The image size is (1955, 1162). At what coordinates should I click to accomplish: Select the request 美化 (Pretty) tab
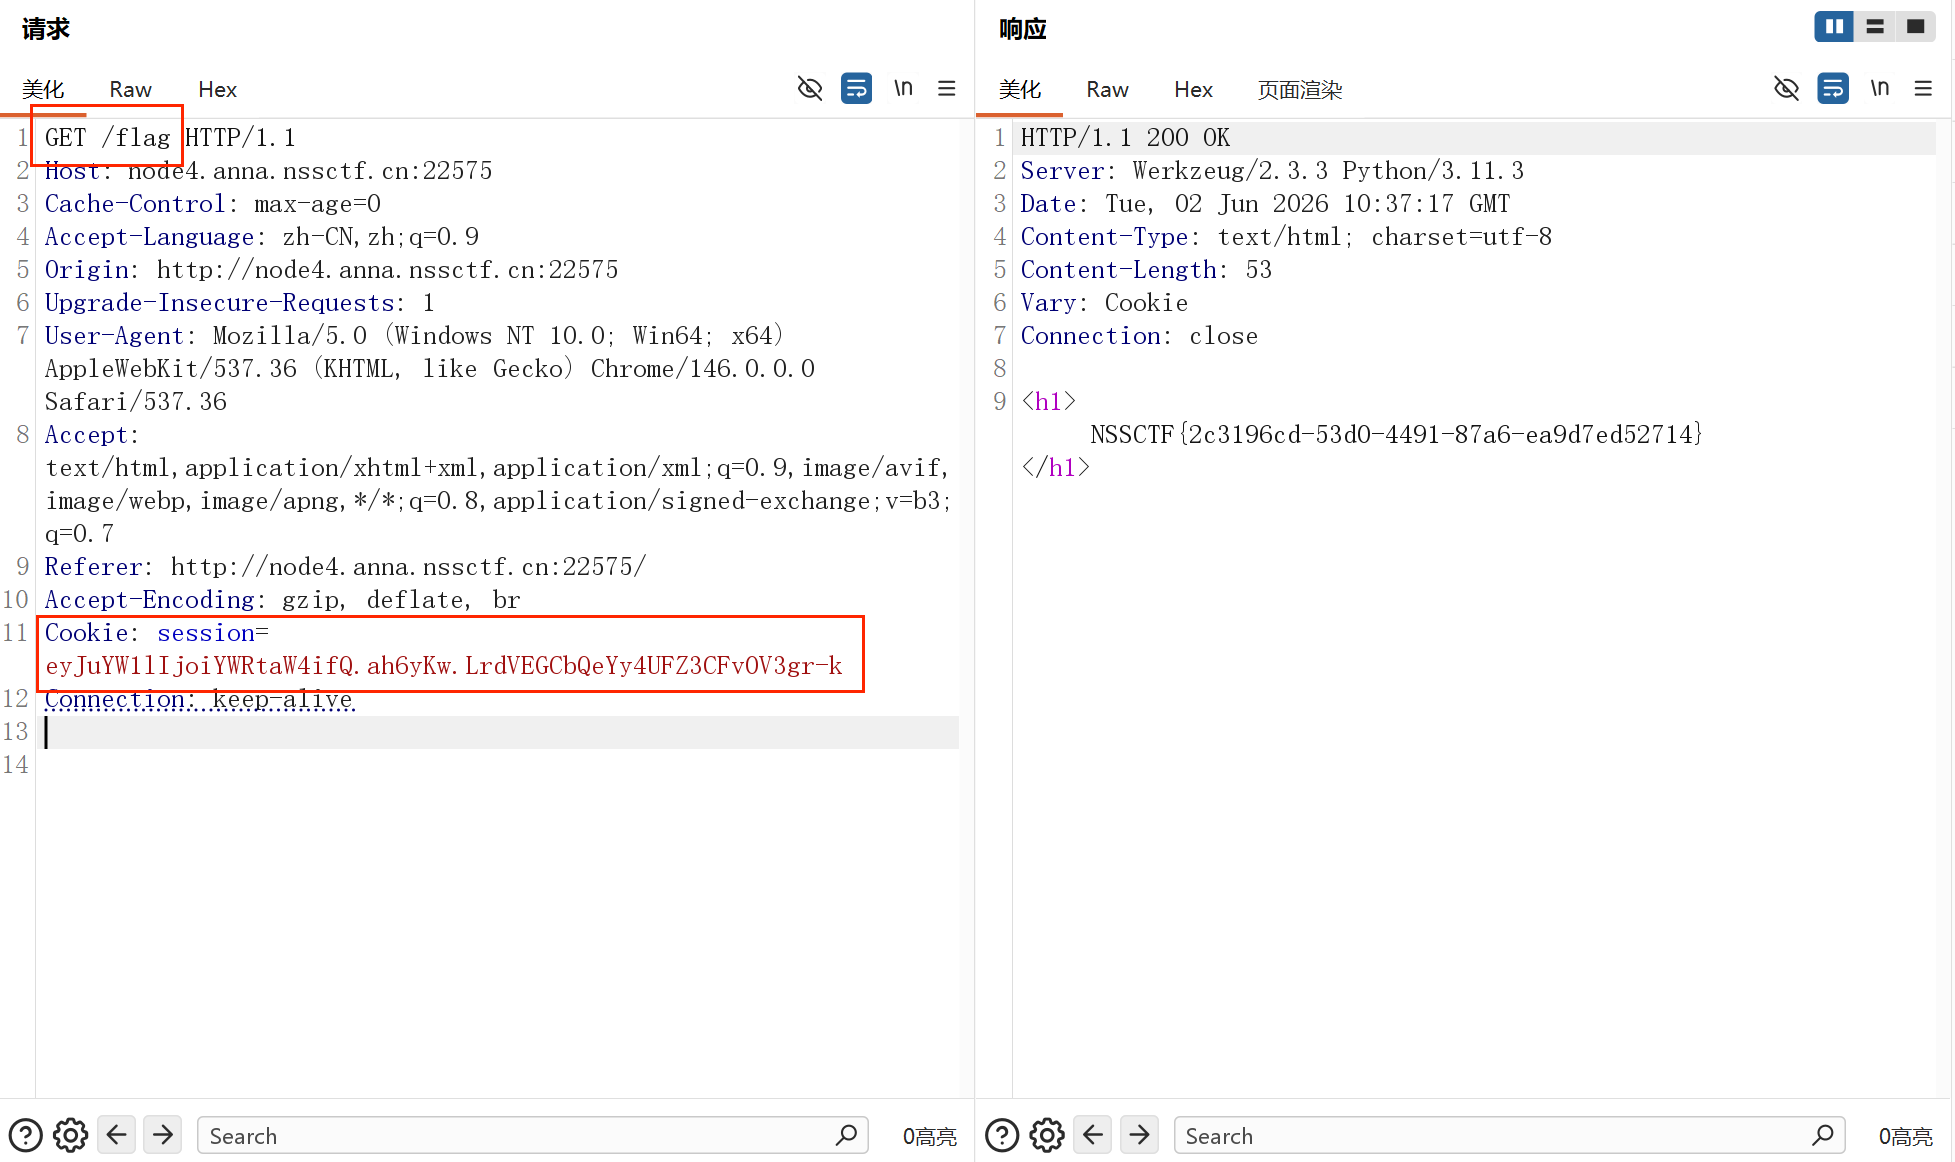pyautogui.click(x=43, y=90)
